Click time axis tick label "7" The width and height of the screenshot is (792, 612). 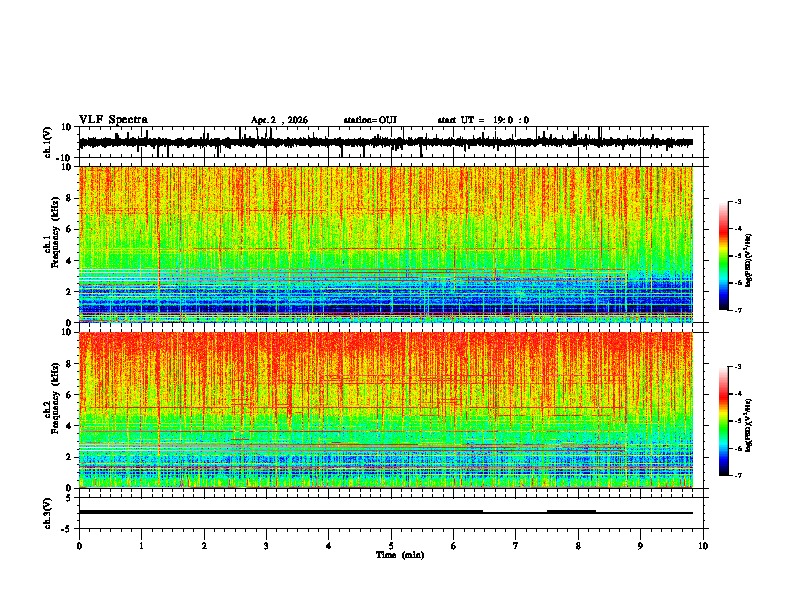tap(516, 546)
